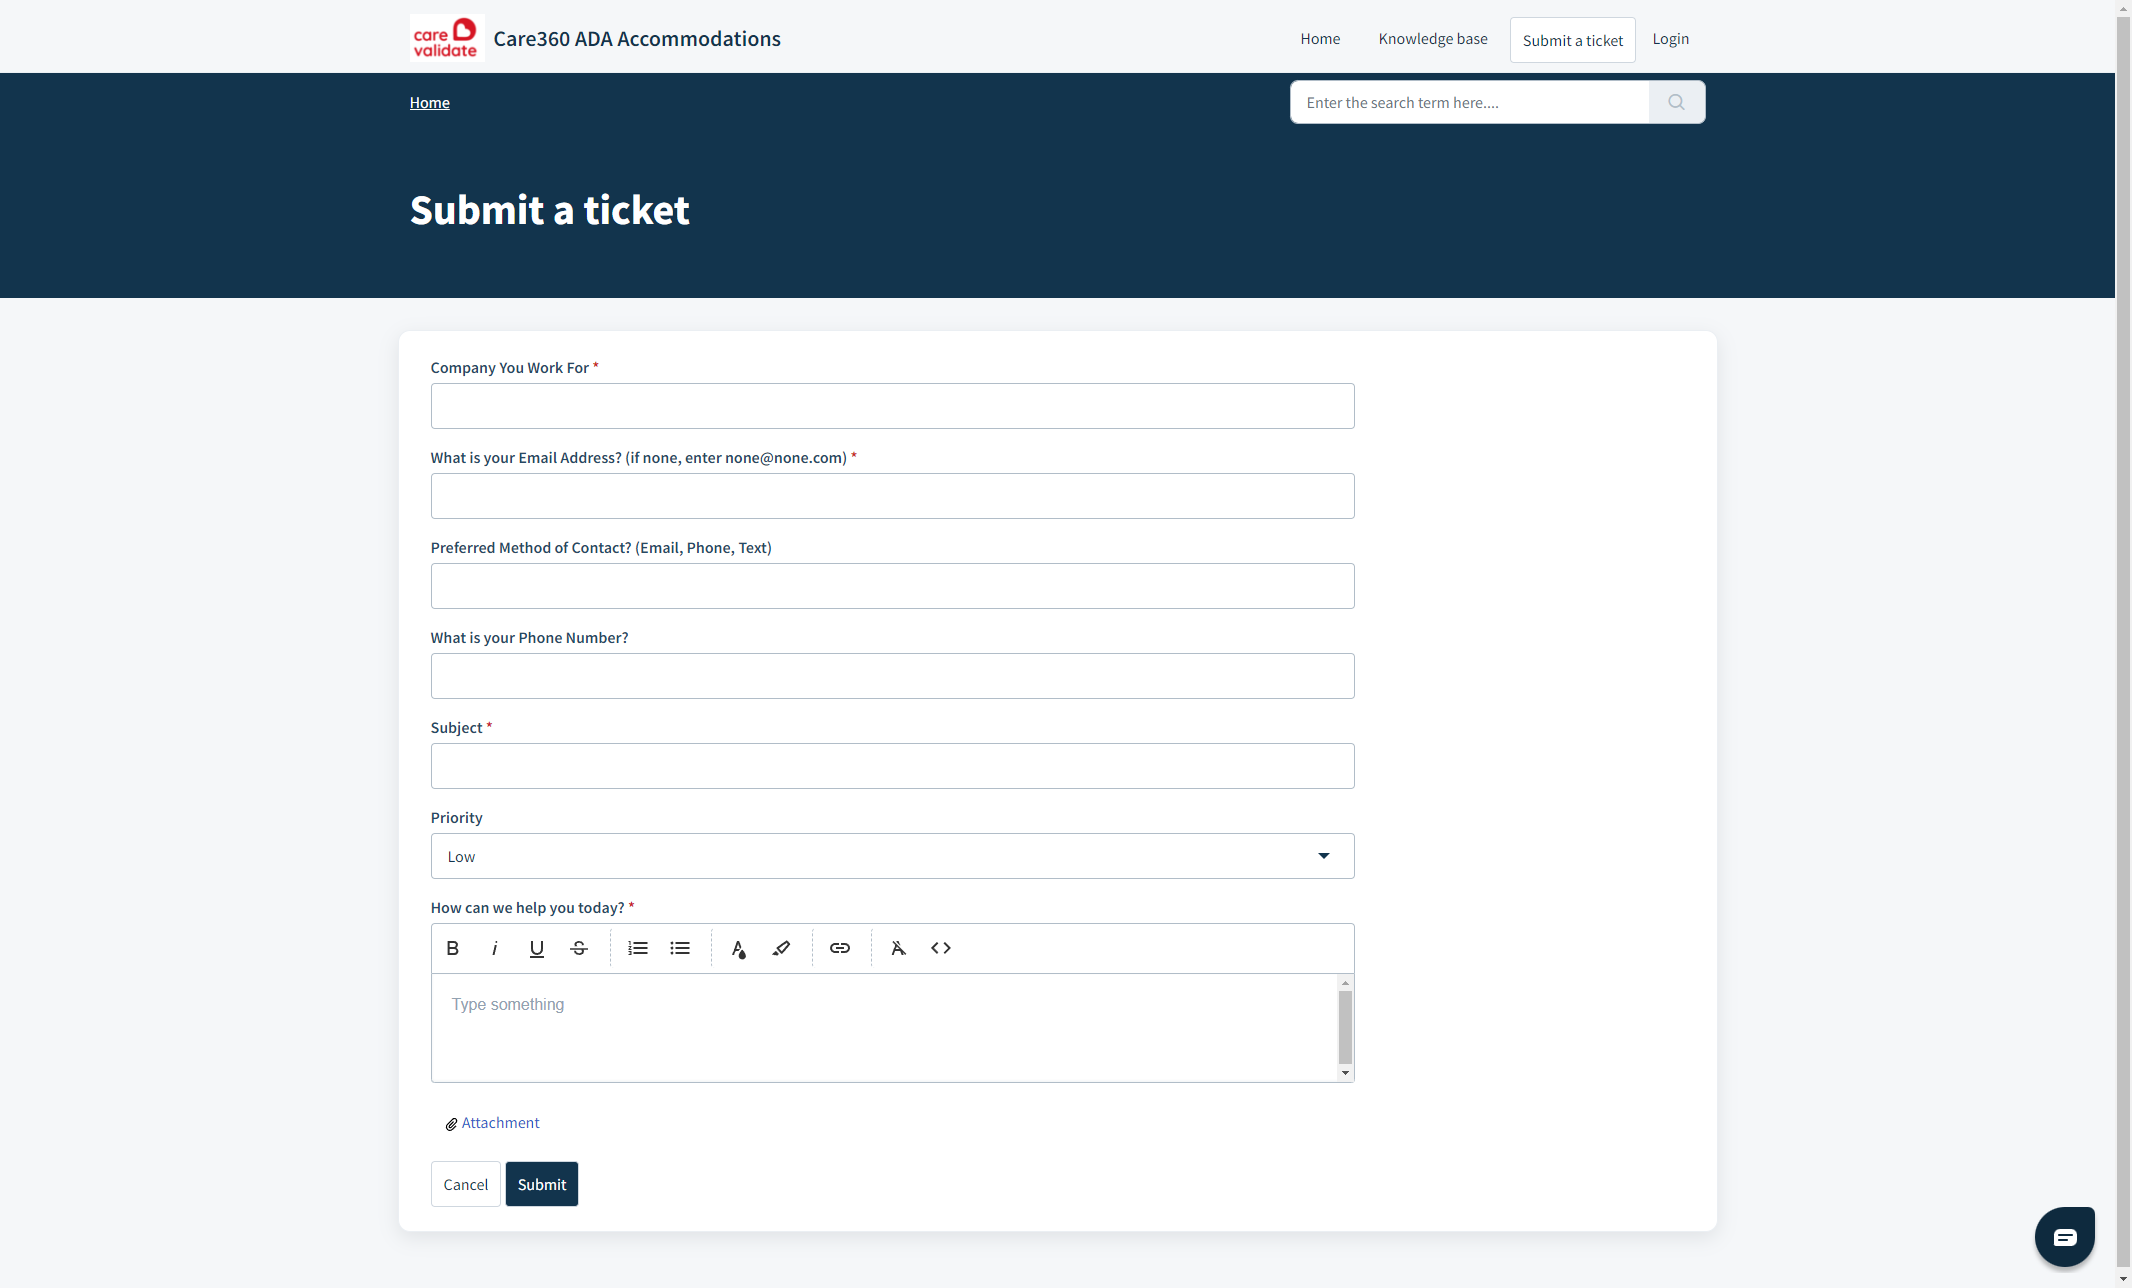Viewport: 2132px width, 1288px height.
Task: Click the CareValidate logo
Action: click(x=446, y=38)
